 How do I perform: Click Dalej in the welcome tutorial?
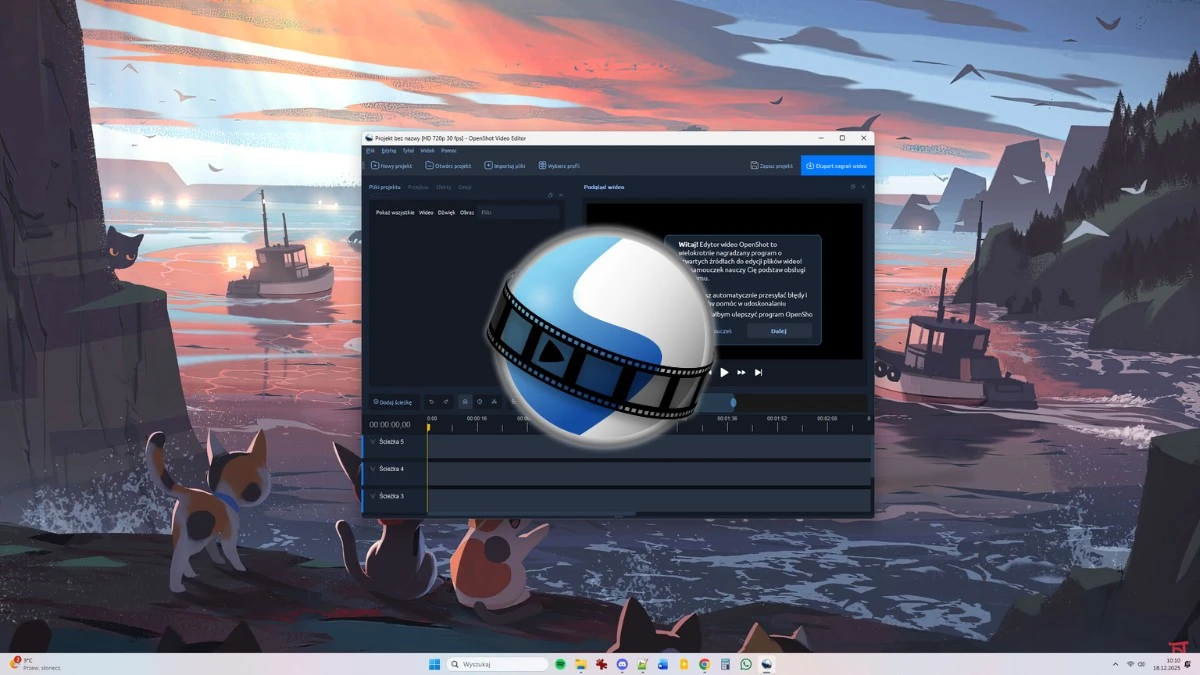point(778,331)
